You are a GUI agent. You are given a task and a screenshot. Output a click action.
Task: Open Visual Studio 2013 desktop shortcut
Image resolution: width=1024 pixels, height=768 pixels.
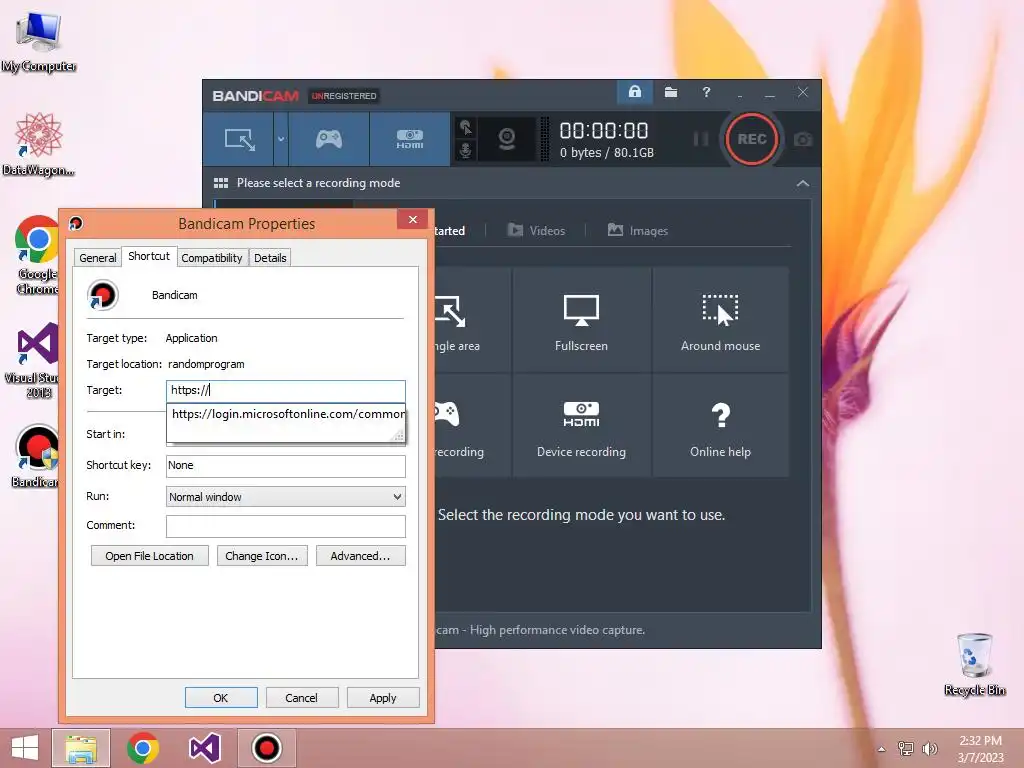(x=34, y=360)
